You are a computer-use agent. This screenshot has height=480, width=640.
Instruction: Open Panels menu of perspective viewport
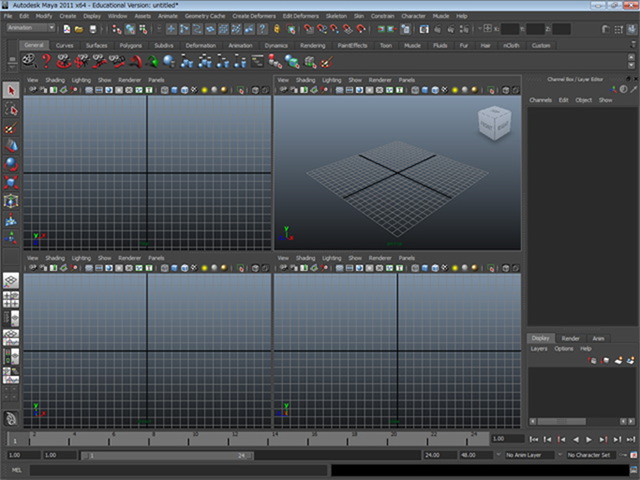coord(407,80)
